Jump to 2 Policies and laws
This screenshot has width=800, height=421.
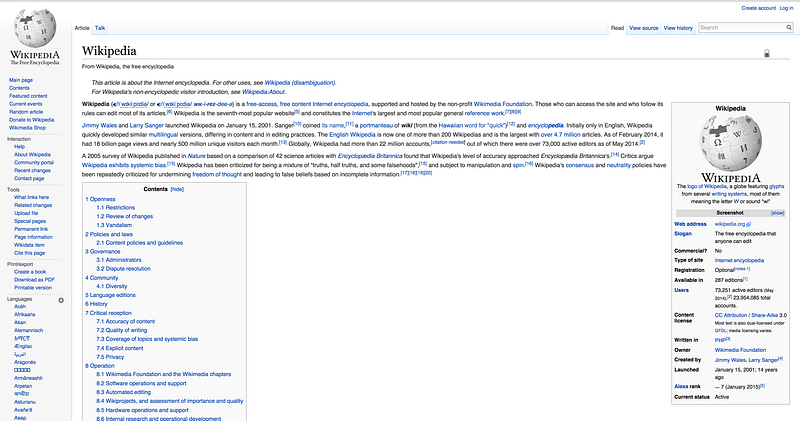(109, 234)
